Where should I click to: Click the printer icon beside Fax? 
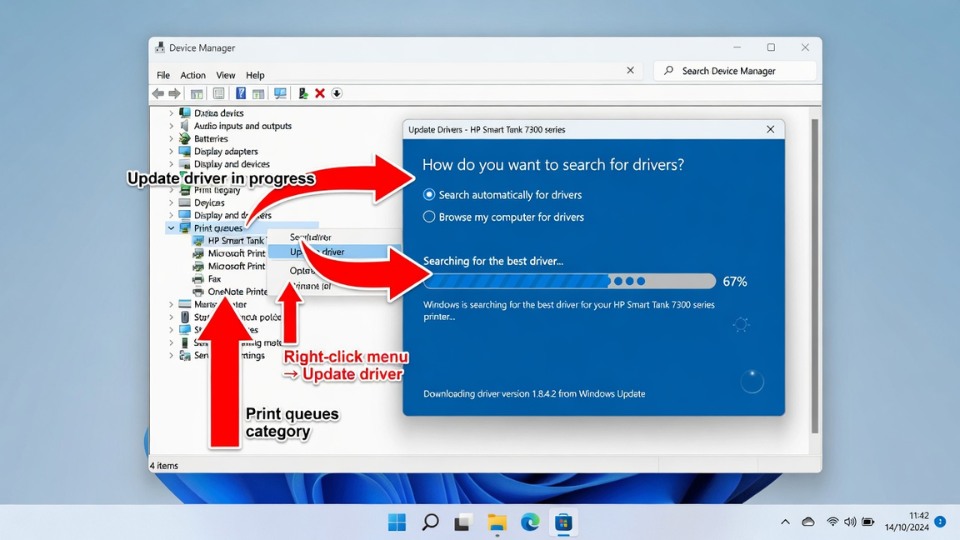pyautogui.click(x=198, y=279)
